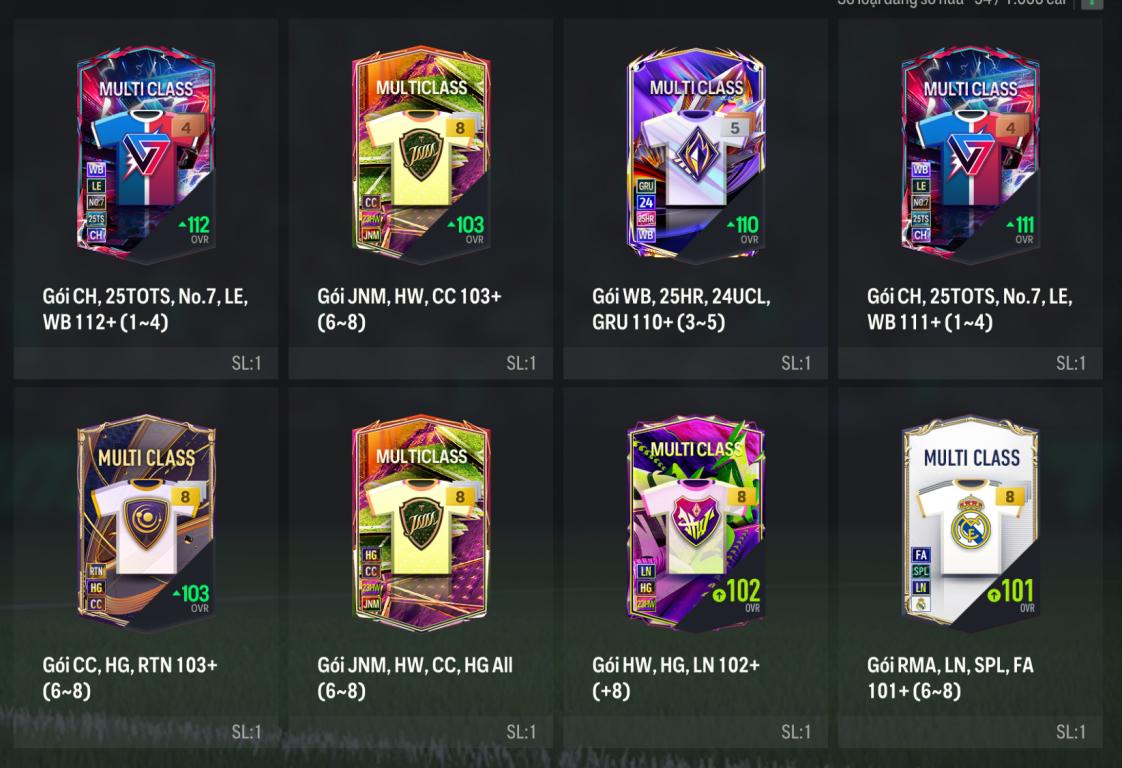Open the CH 25TOTS 112+ pack card

[x=146, y=198]
